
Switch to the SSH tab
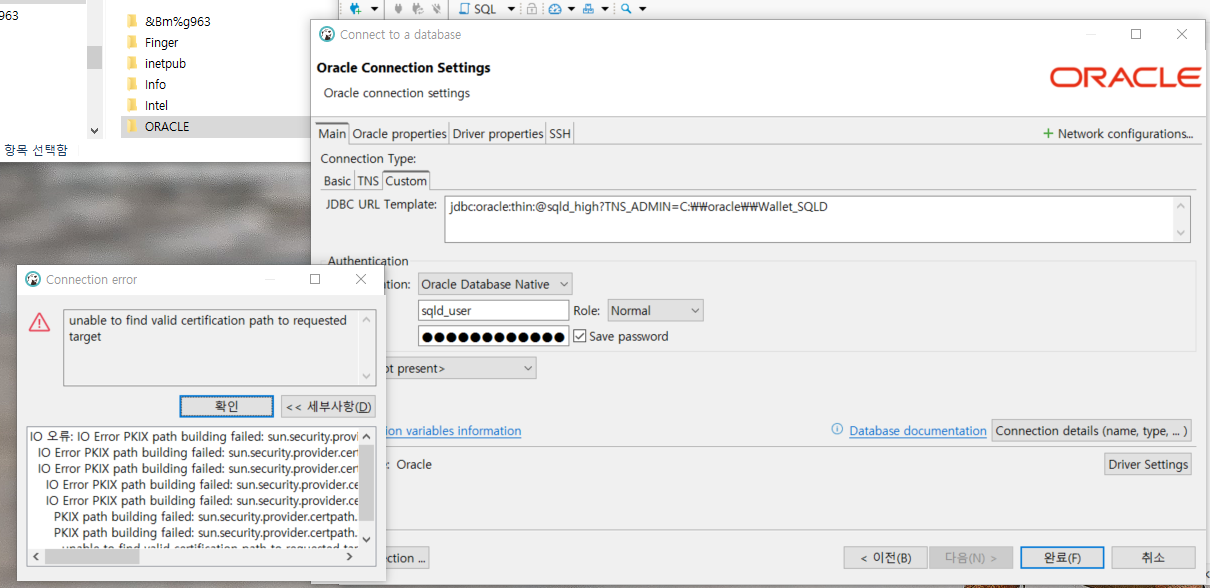pos(560,133)
